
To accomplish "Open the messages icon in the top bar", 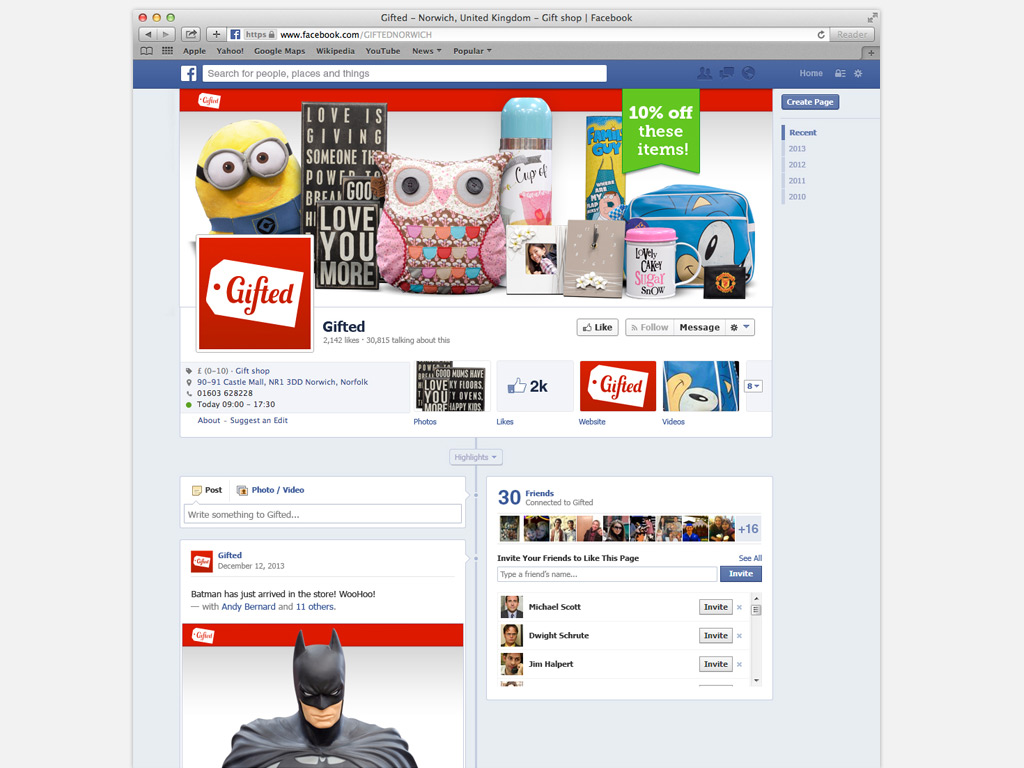I will pos(727,73).
